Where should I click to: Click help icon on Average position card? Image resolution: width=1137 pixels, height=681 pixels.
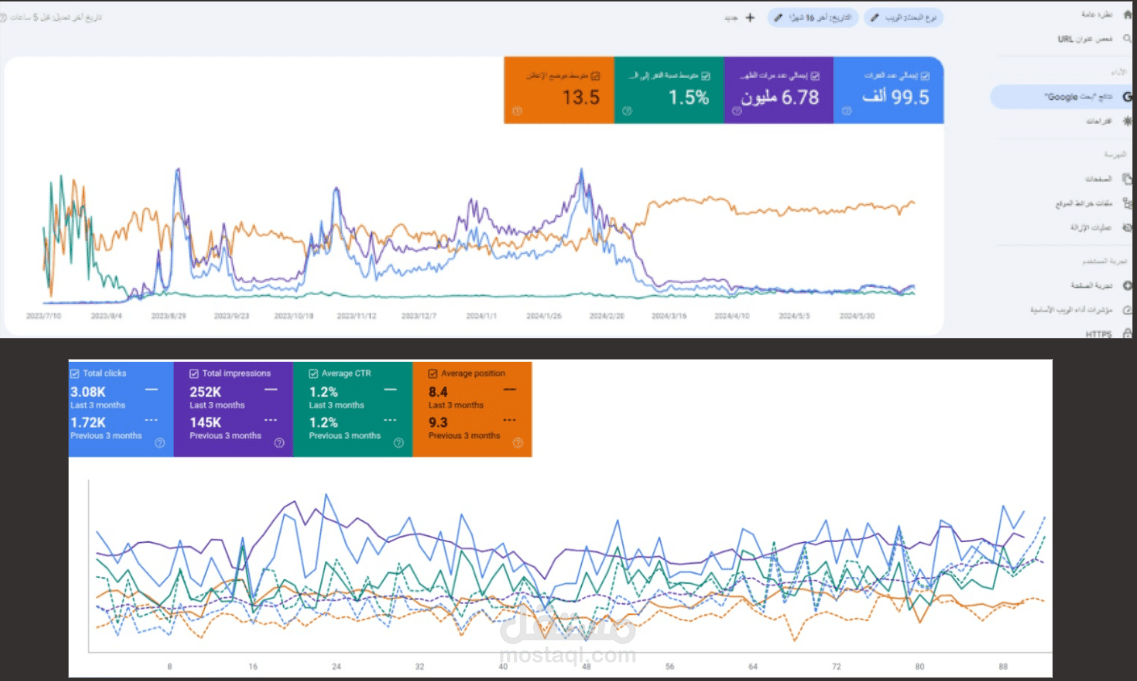[x=518, y=442]
